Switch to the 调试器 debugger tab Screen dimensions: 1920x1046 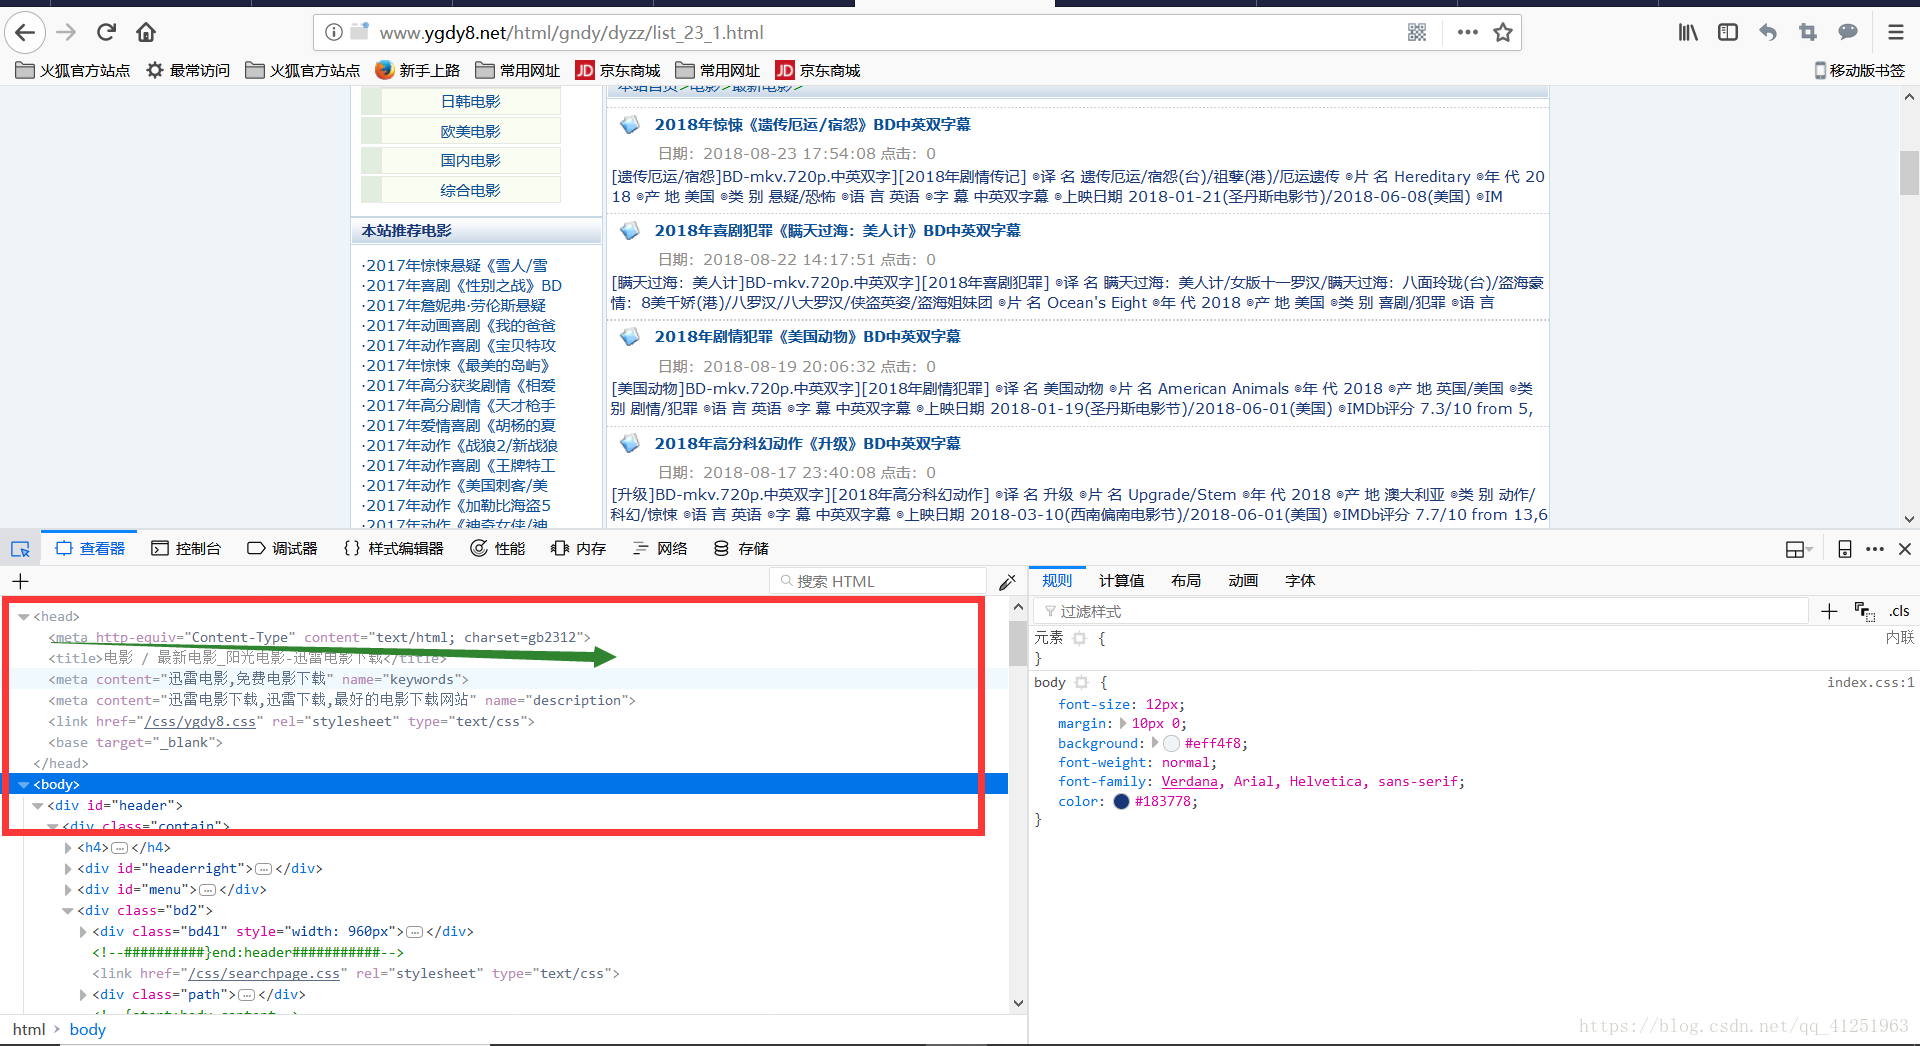[x=282, y=549]
